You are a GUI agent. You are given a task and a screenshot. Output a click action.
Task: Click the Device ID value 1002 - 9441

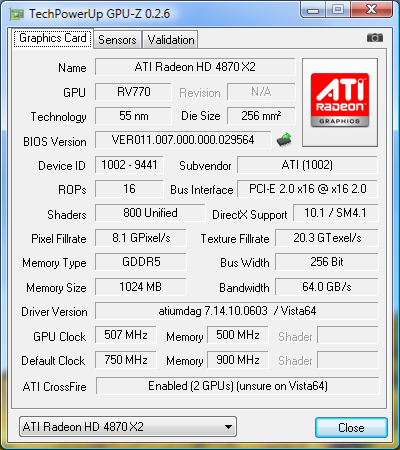tap(129, 165)
